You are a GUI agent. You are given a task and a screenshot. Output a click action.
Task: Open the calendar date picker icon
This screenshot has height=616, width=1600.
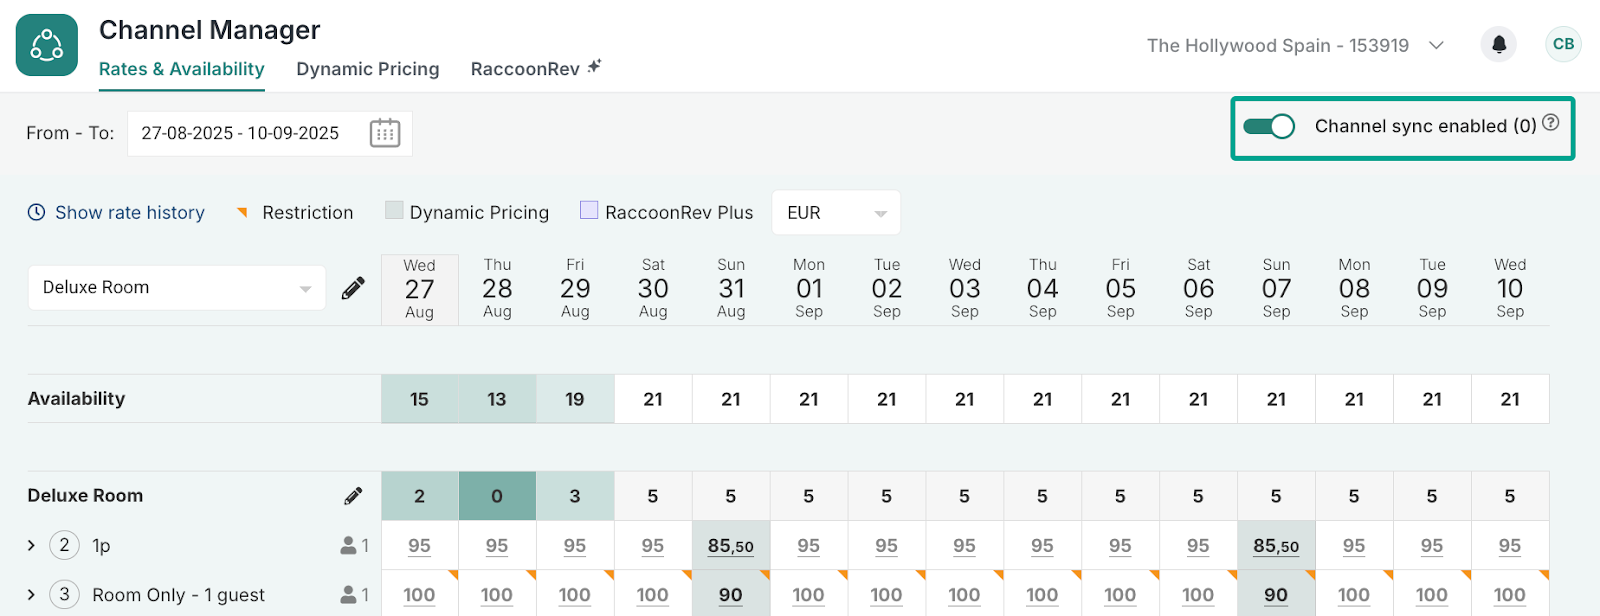click(x=385, y=133)
